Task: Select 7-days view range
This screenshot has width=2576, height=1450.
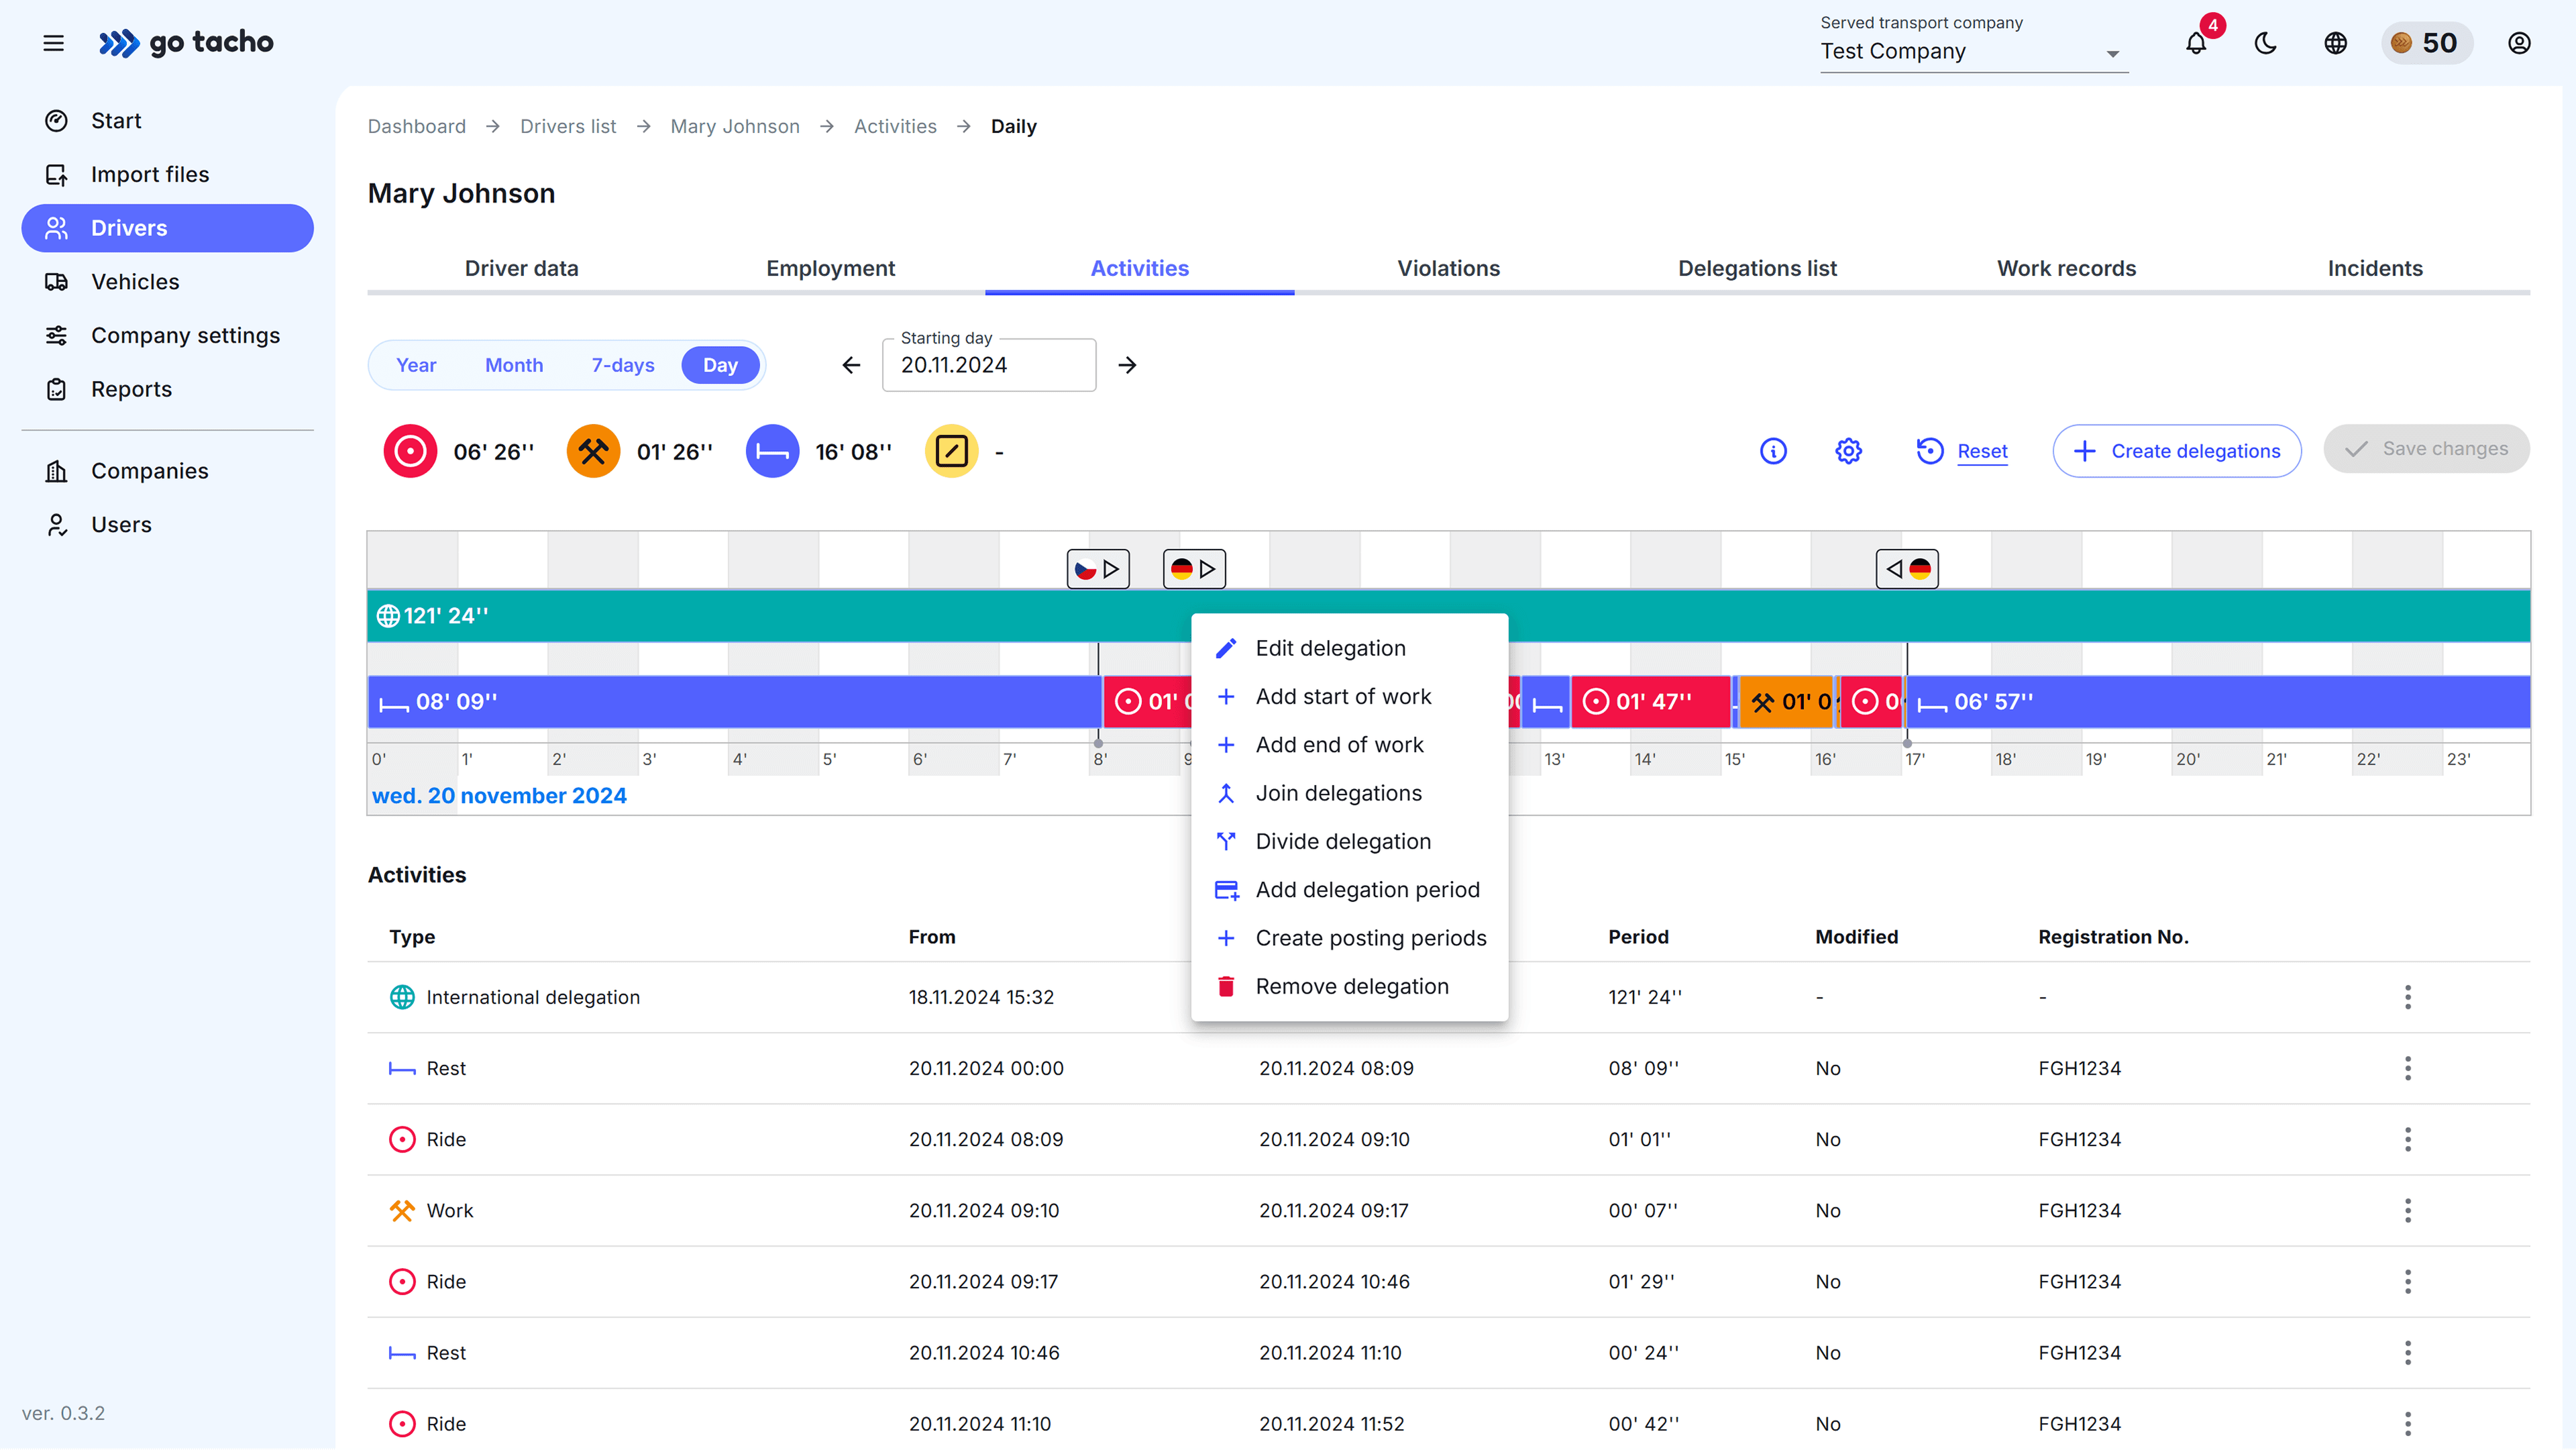Action: 623,366
